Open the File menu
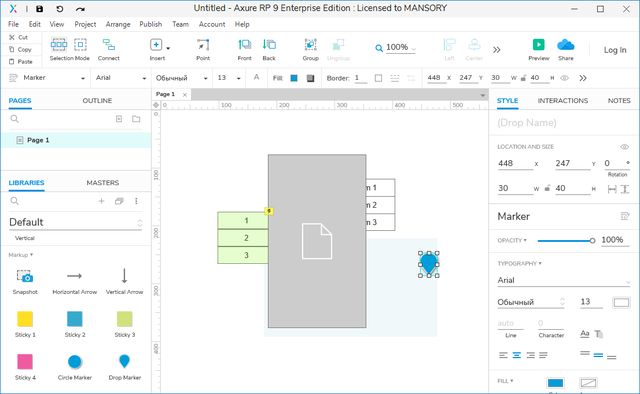The image size is (640, 394). tap(13, 24)
